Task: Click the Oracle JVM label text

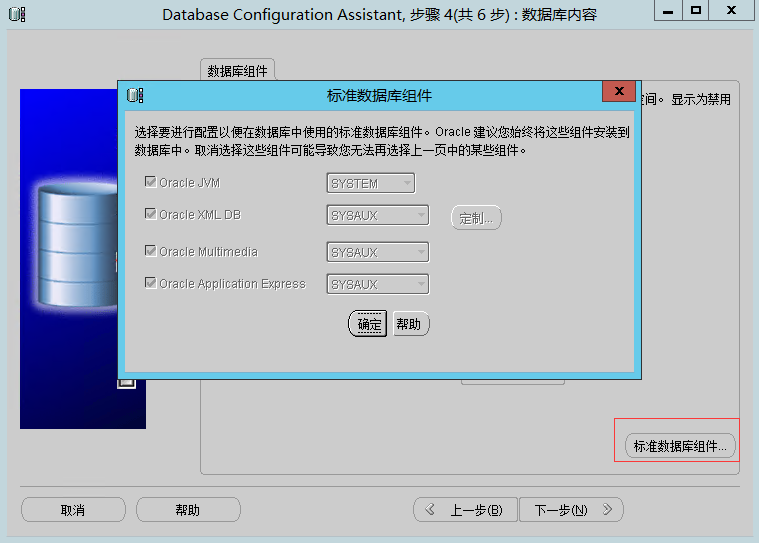Action: pos(189,183)
